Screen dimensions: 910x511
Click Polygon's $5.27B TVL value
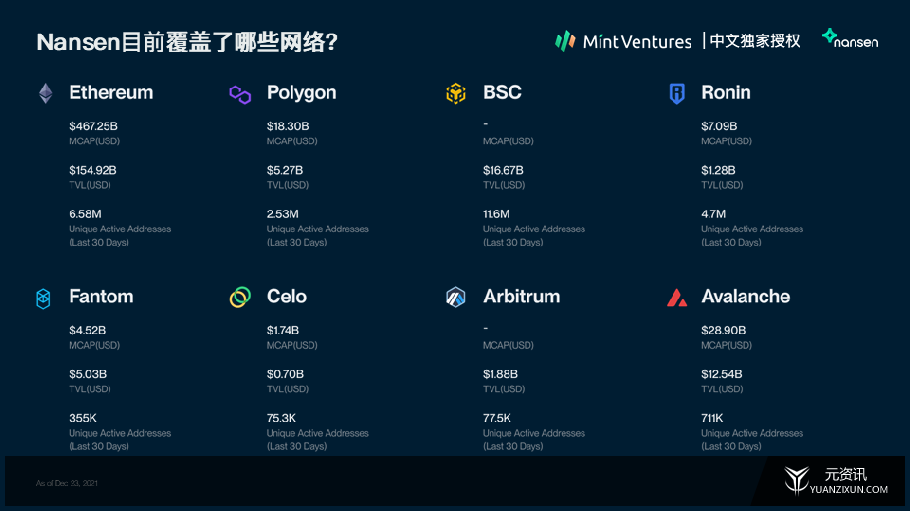click(285, 170)
